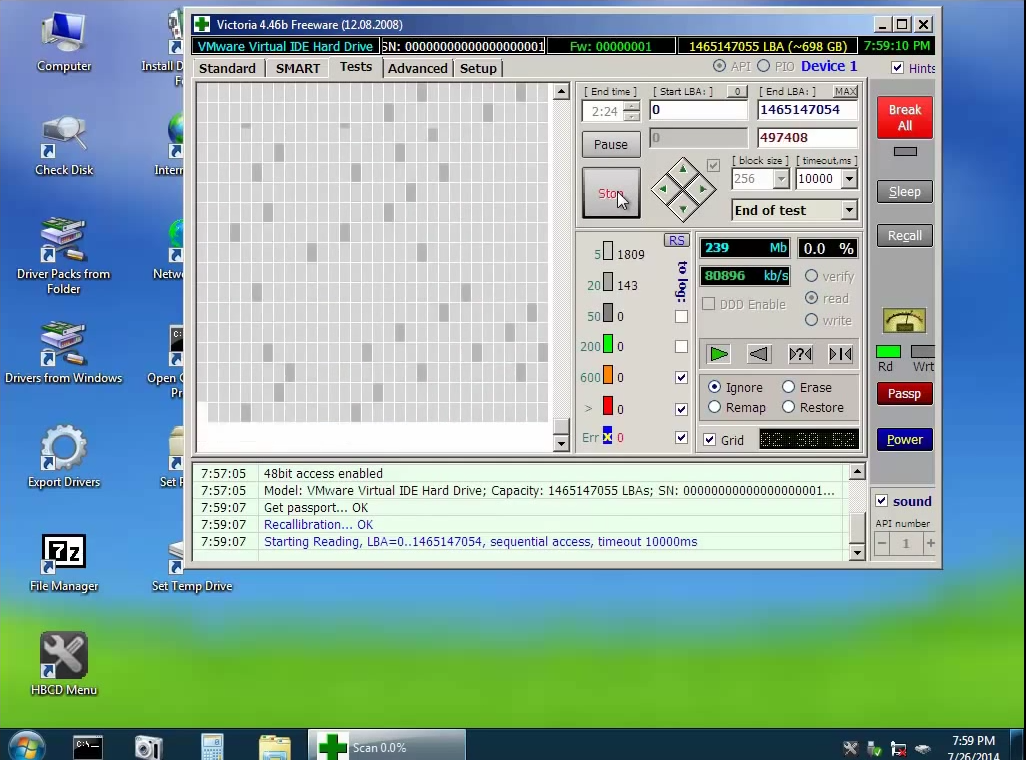The width and height of the screenshot is (1026, 760).
Task: Open the End of test dropdown
Action: tap(849, 210)
